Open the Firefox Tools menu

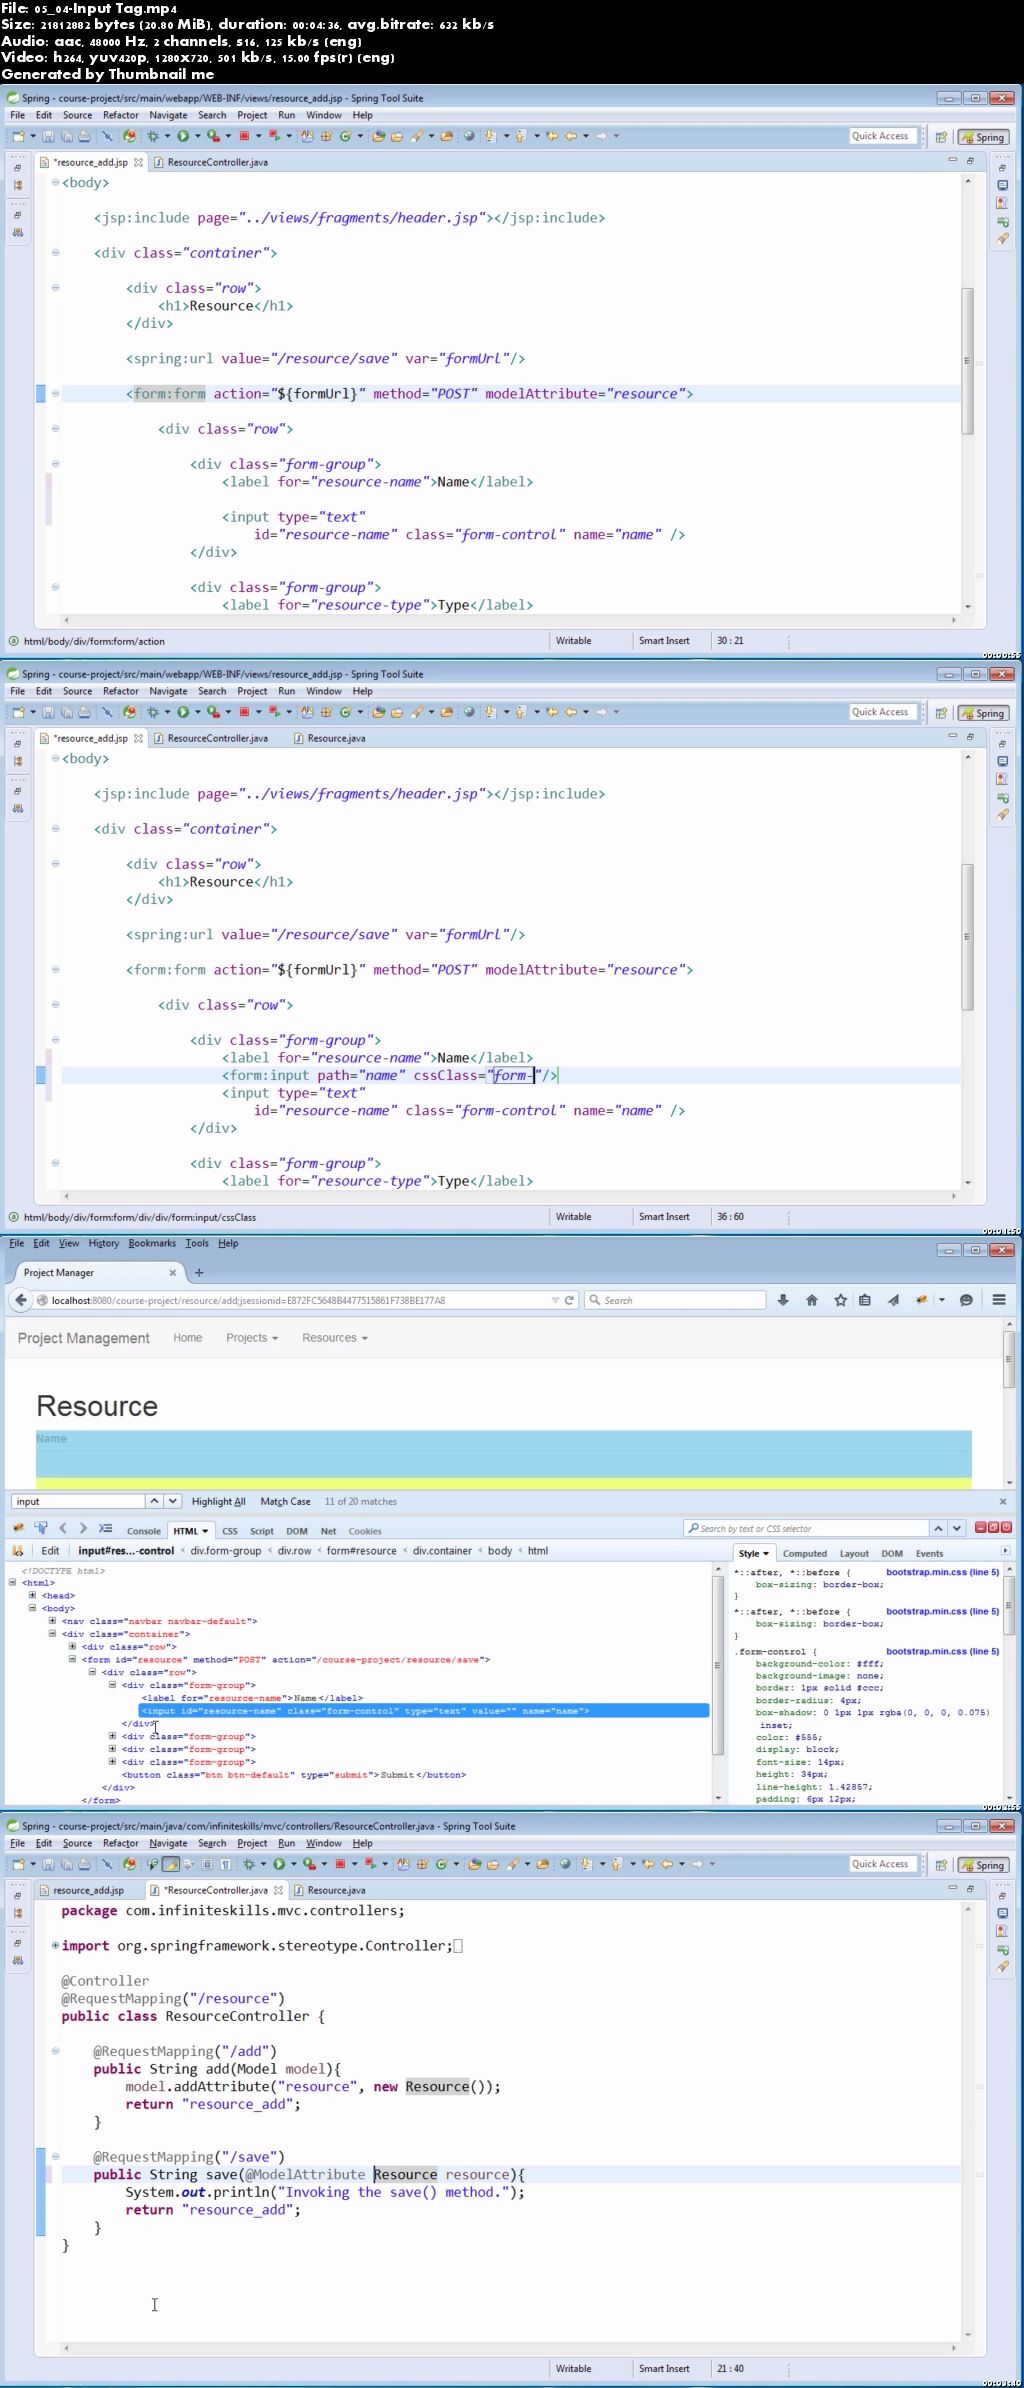[x=197, y=1243]
